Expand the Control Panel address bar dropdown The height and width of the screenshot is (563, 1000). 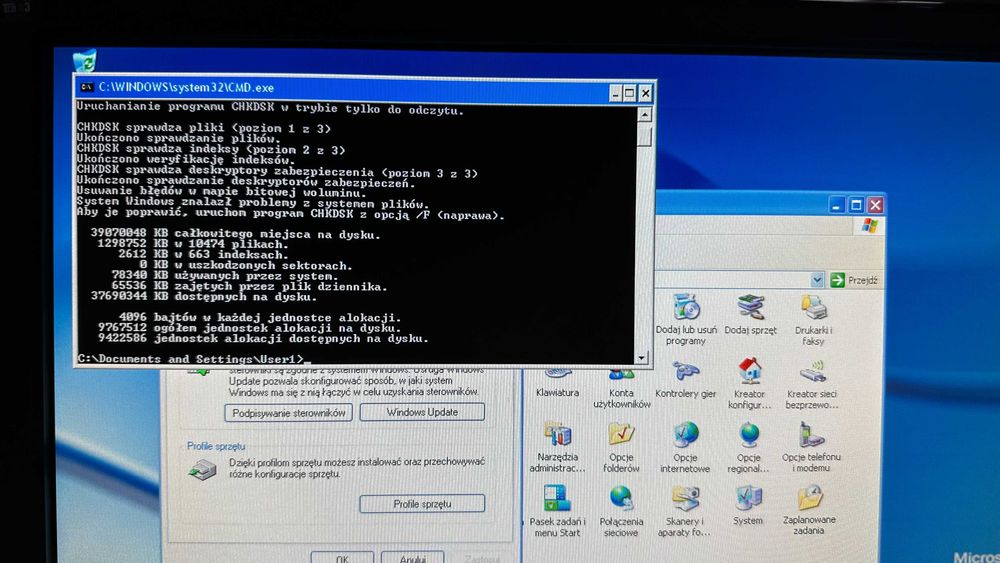tap(817, 280)
